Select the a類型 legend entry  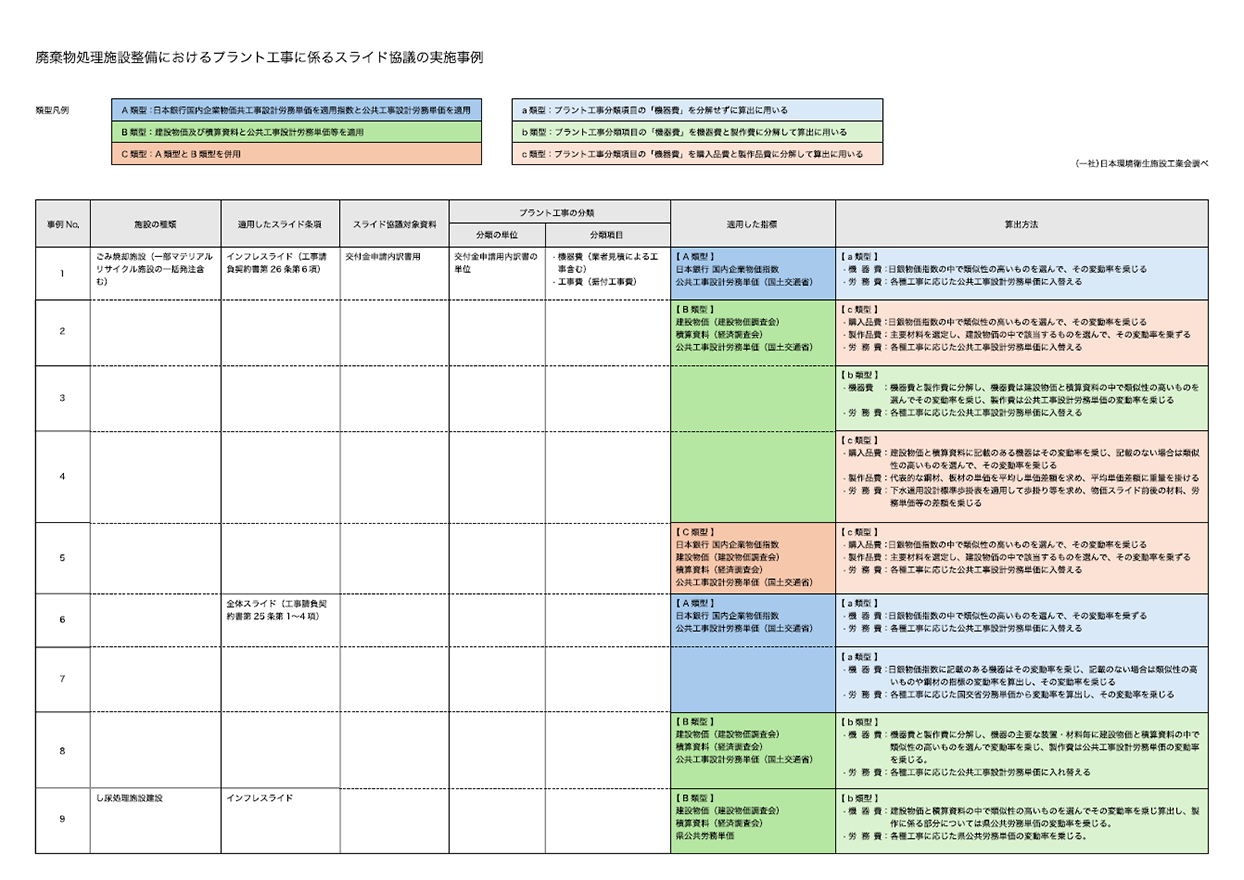pyautogui.click(x=696, y=110)
